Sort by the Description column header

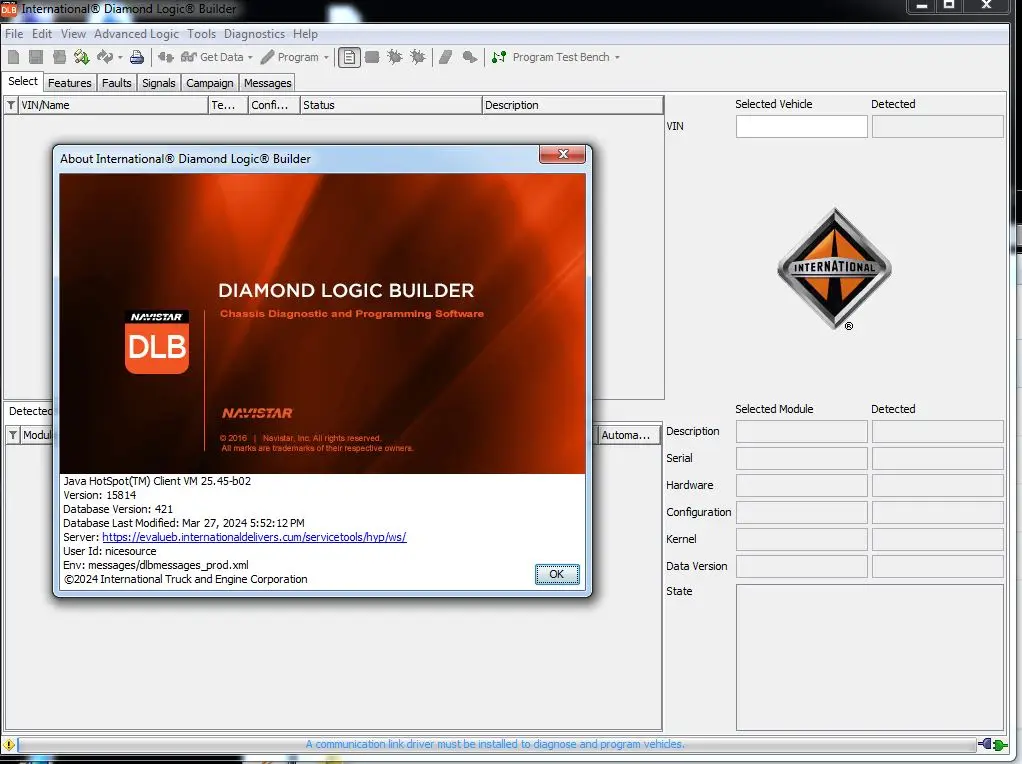[572, 105]
